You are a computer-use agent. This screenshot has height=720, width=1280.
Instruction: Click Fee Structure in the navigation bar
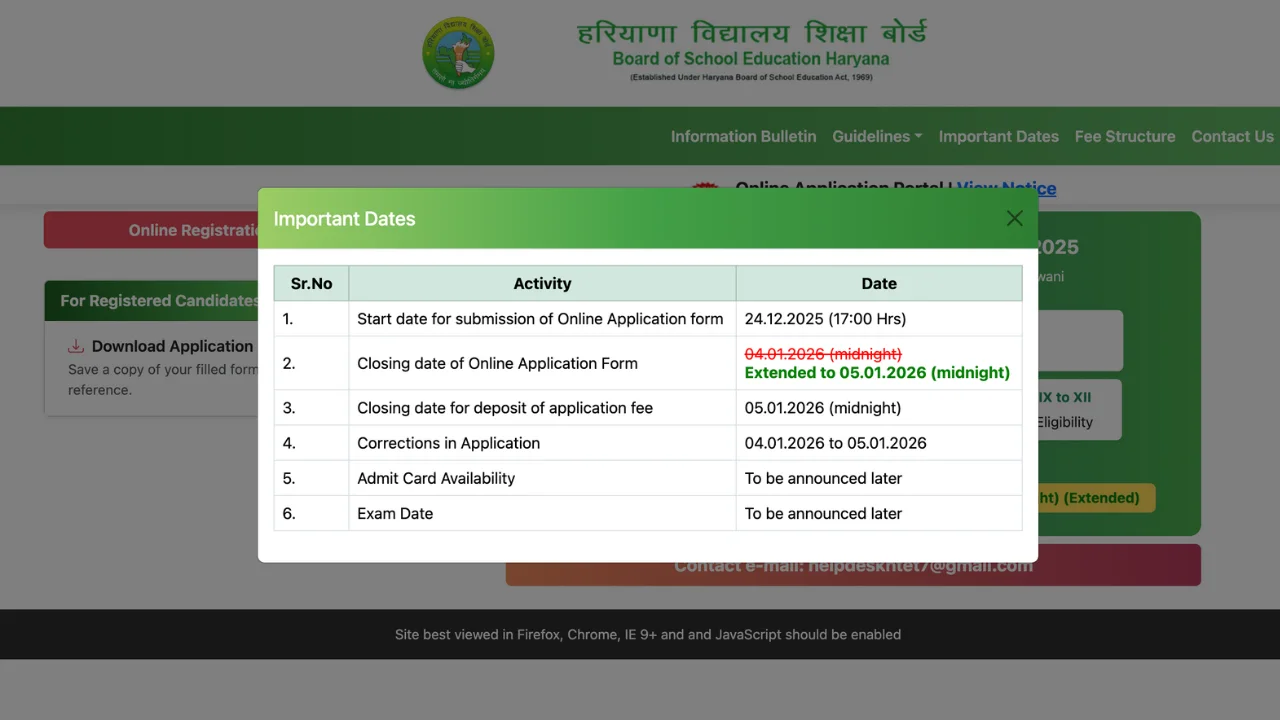pyautogui.click(x=1125, y=136)
